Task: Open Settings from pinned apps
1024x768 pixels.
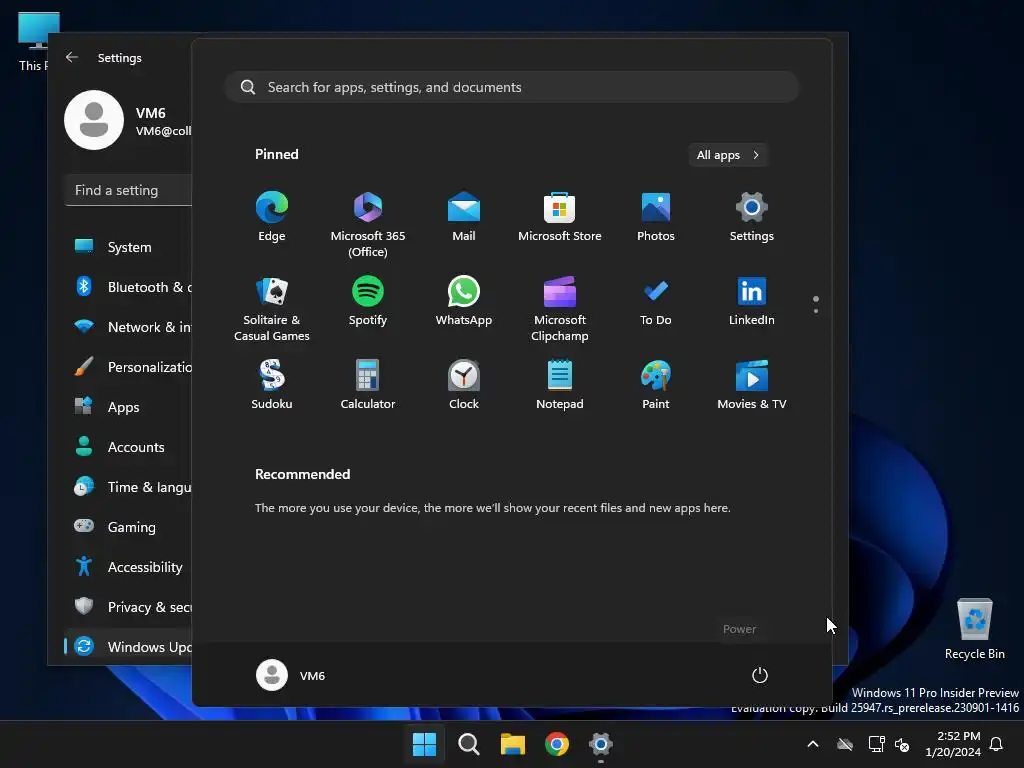Action: click(752, 217)
